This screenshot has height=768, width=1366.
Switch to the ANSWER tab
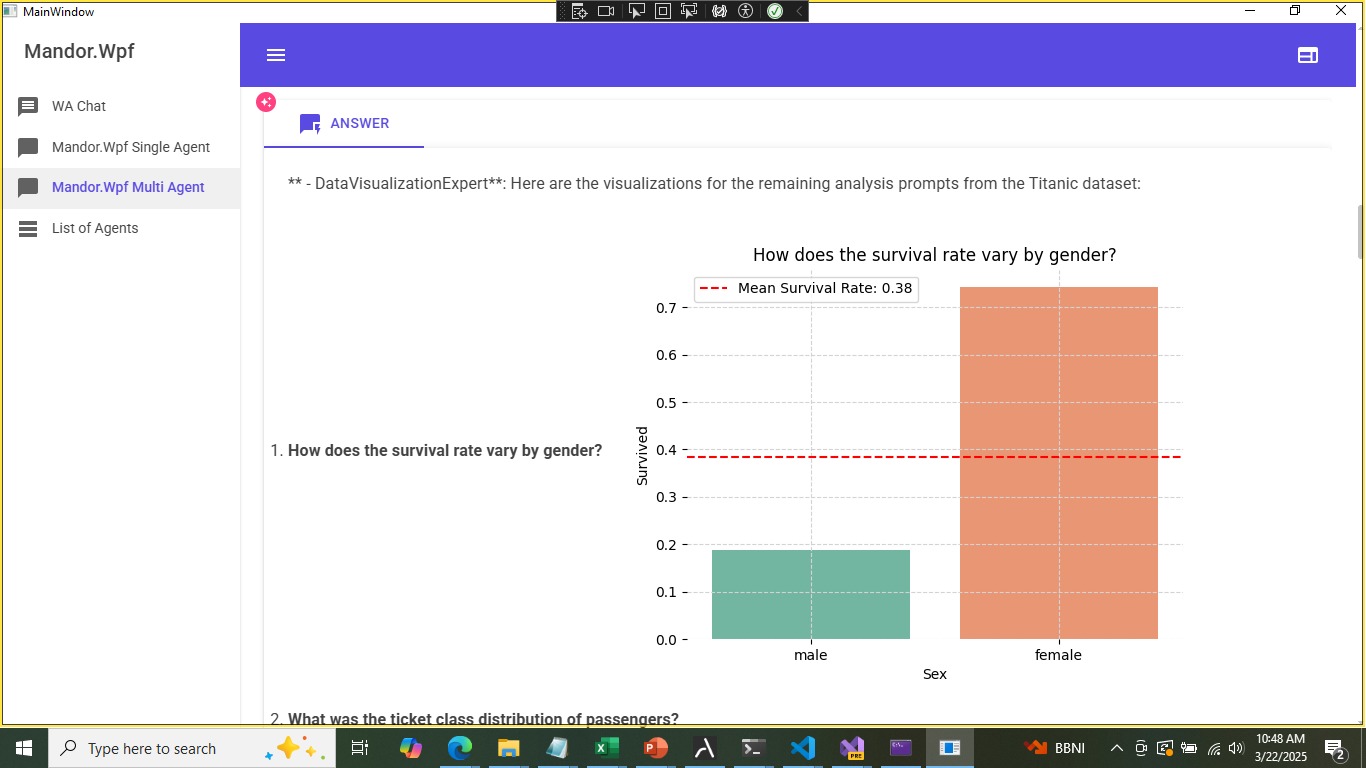coord(344,123)
